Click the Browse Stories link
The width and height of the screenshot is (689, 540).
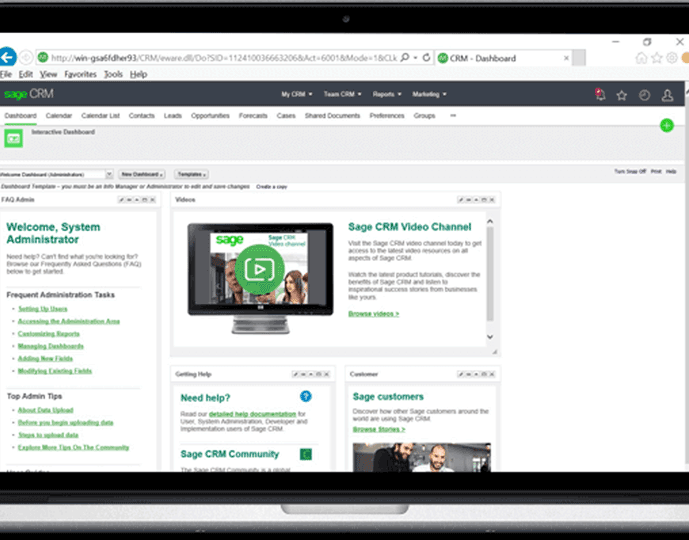[379, 429]
